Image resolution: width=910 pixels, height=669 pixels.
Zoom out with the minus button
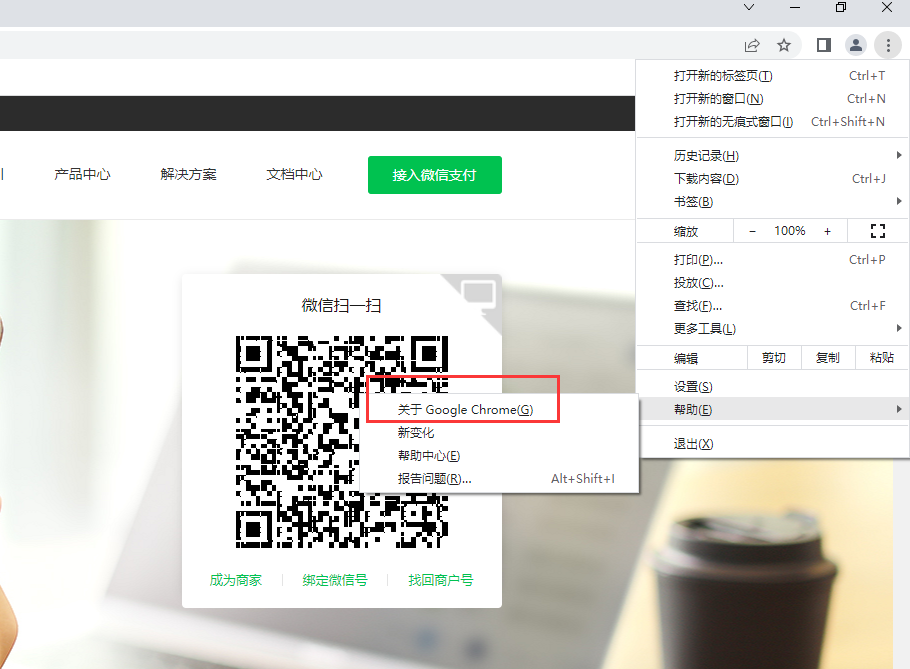pyautogui.click(x=752, y=231)
